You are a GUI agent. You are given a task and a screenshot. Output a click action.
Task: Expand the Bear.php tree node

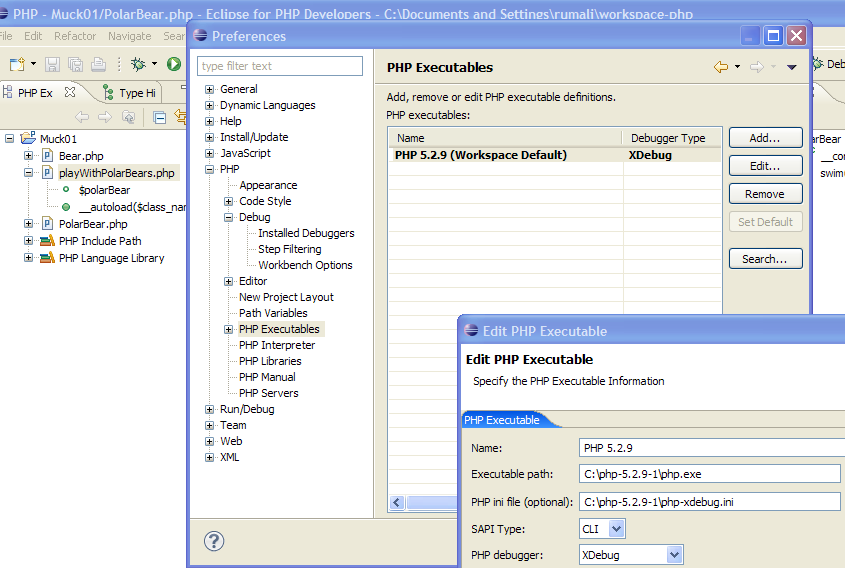click(x=29, y=156)
